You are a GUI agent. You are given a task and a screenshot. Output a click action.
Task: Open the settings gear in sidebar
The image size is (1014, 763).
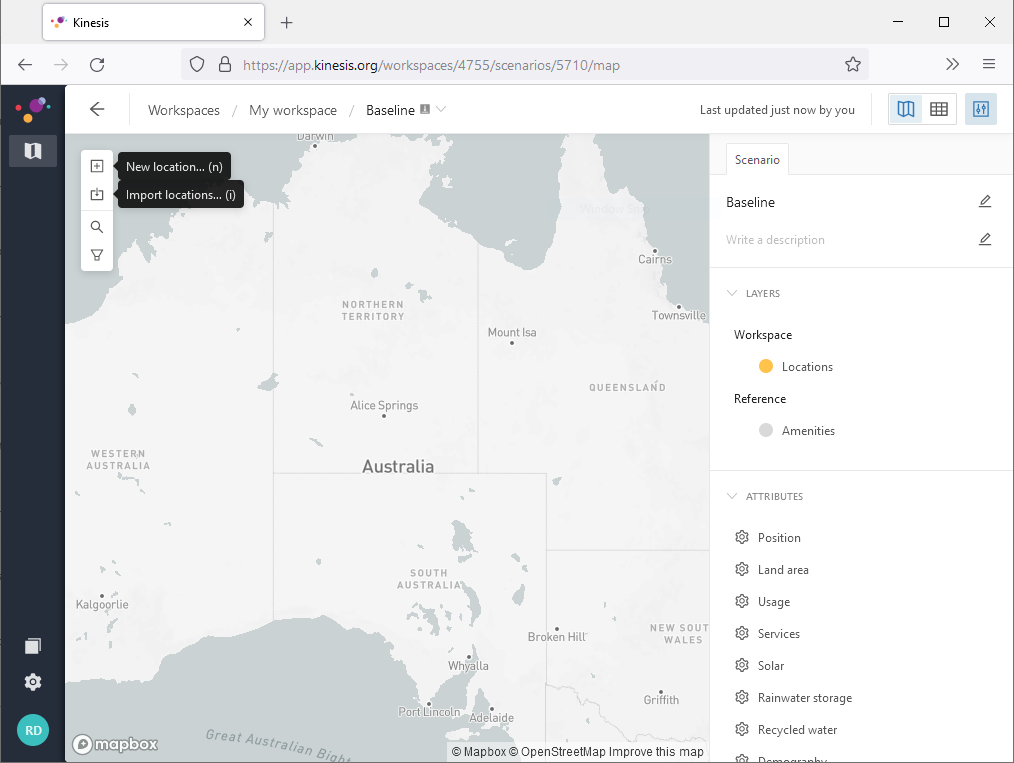point(33,682)
